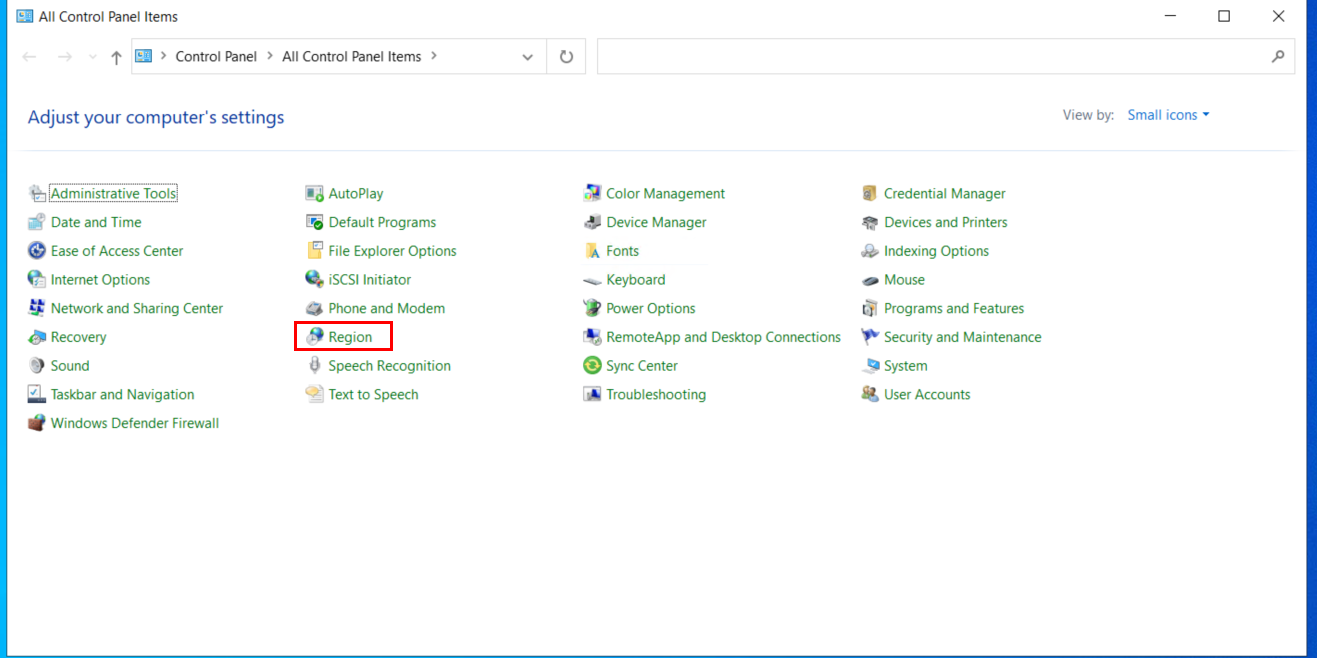
Task: Open the Security and Maintenance flag icon
Action: coord(870,337)
